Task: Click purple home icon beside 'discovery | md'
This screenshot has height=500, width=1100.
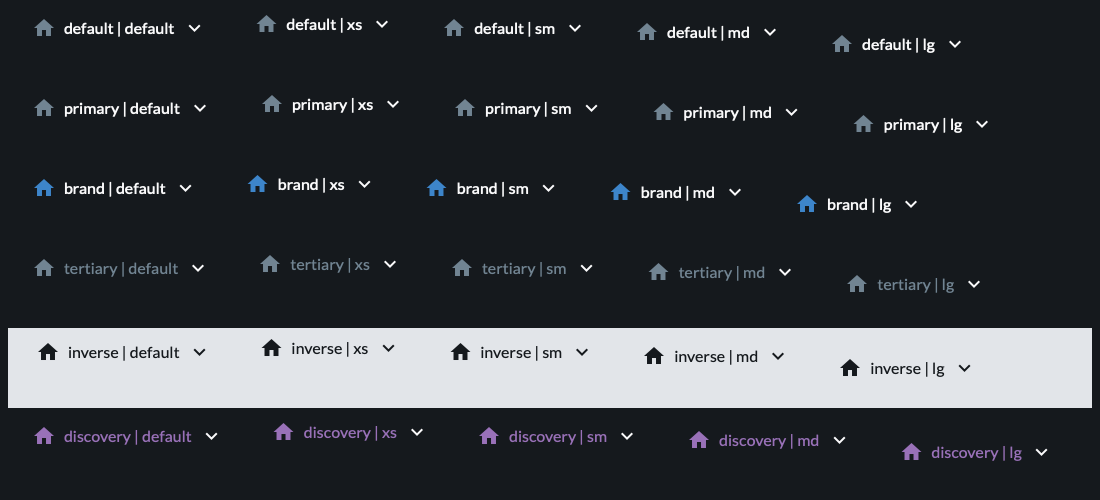Action: (x=699, y=440)
